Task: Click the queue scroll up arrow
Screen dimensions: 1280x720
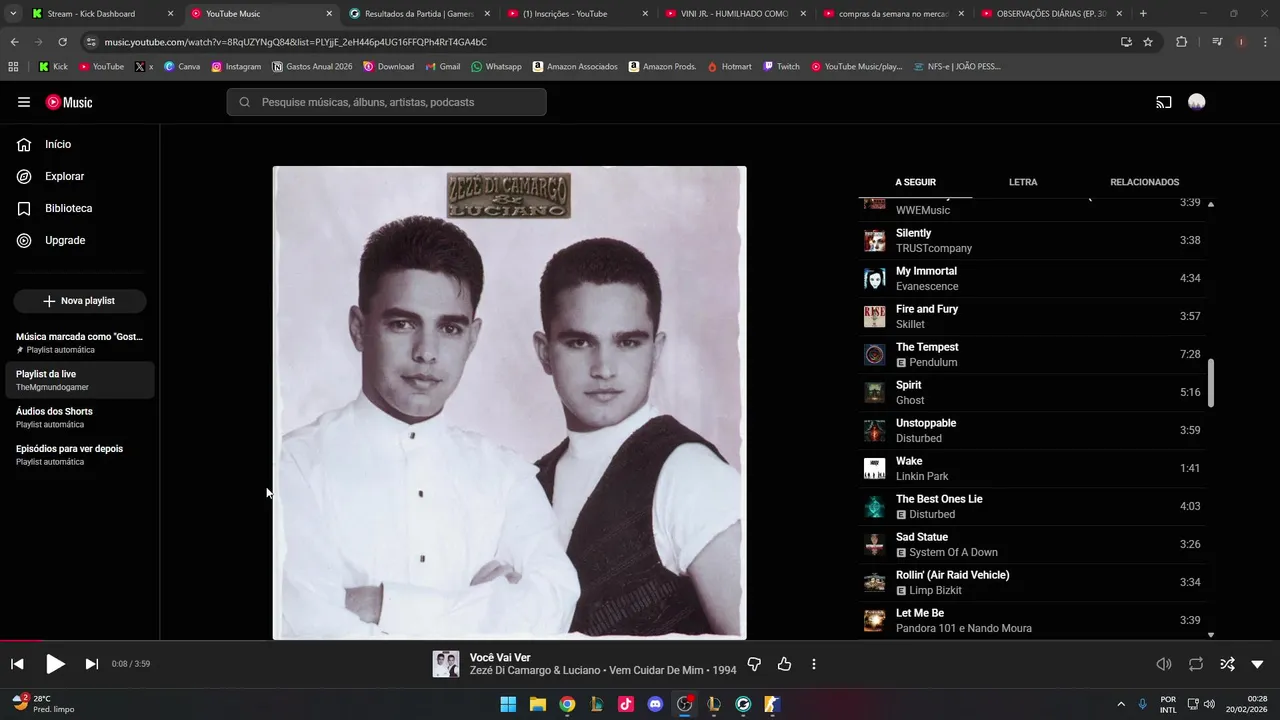Action: pyautogui.click(x=1211, y=204)
